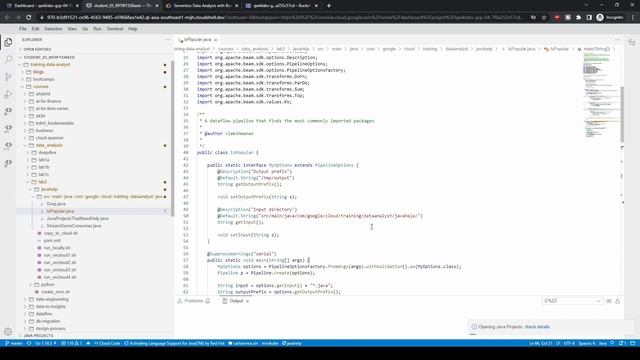Viewport: 640px width, 360px height.
Task: Open the Selection menu
Action: 53,29
